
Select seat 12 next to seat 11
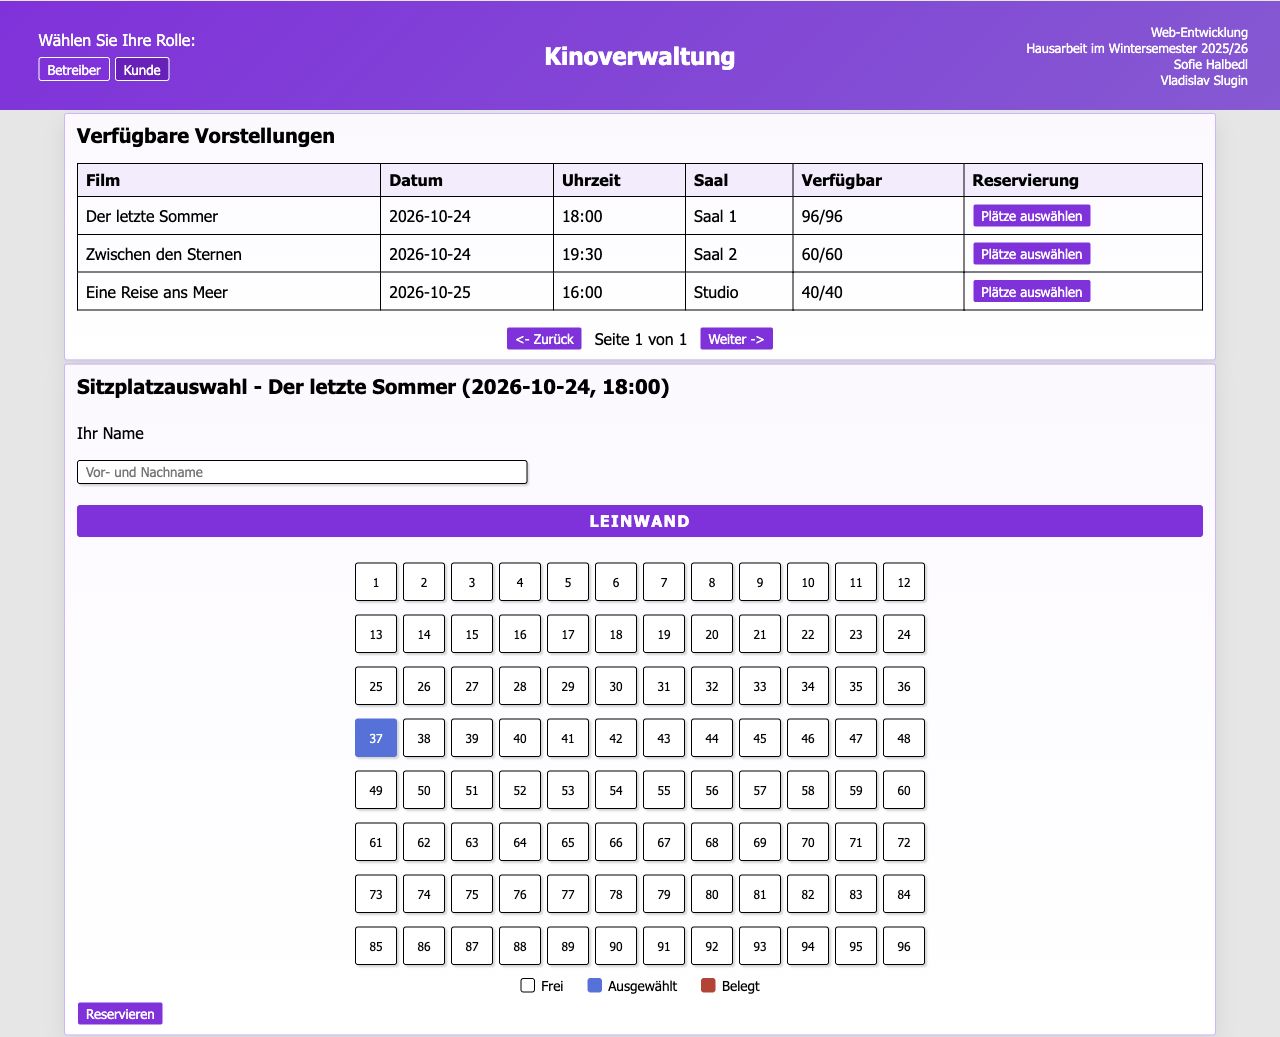(x=904, y=582)
